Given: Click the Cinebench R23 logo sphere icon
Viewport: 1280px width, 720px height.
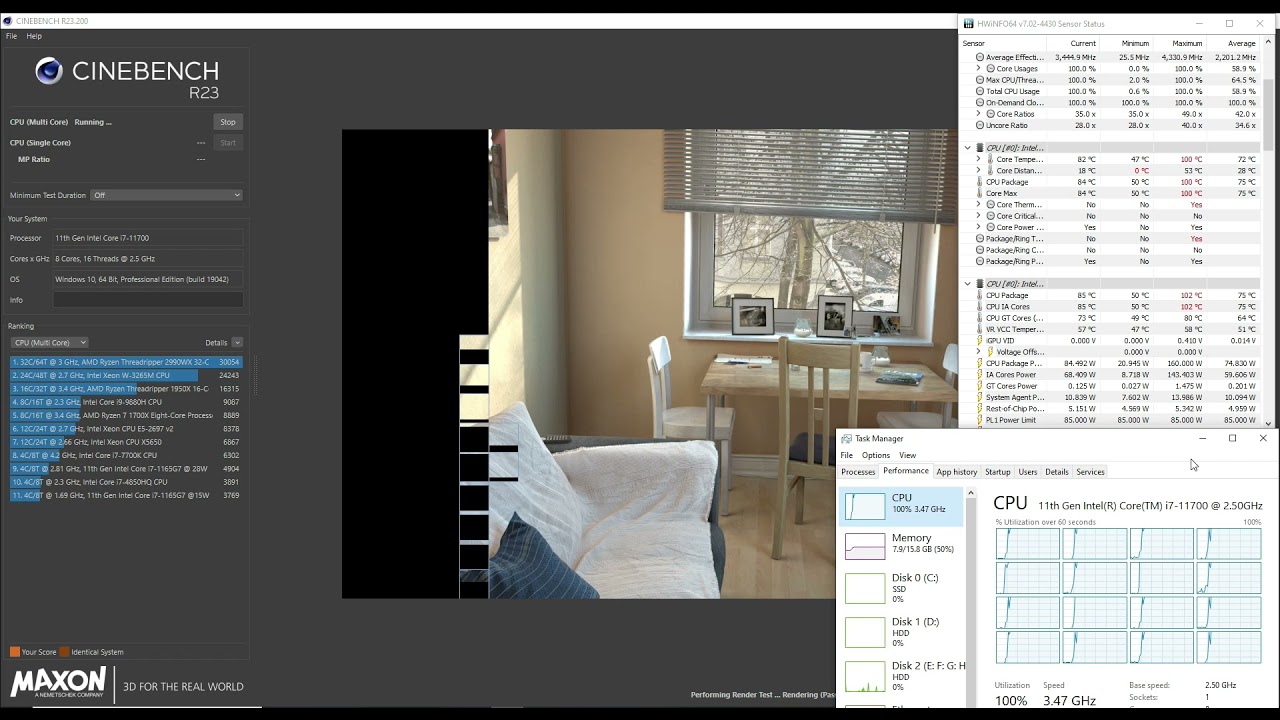Looking at the screenshot, I should coord(49,71).
